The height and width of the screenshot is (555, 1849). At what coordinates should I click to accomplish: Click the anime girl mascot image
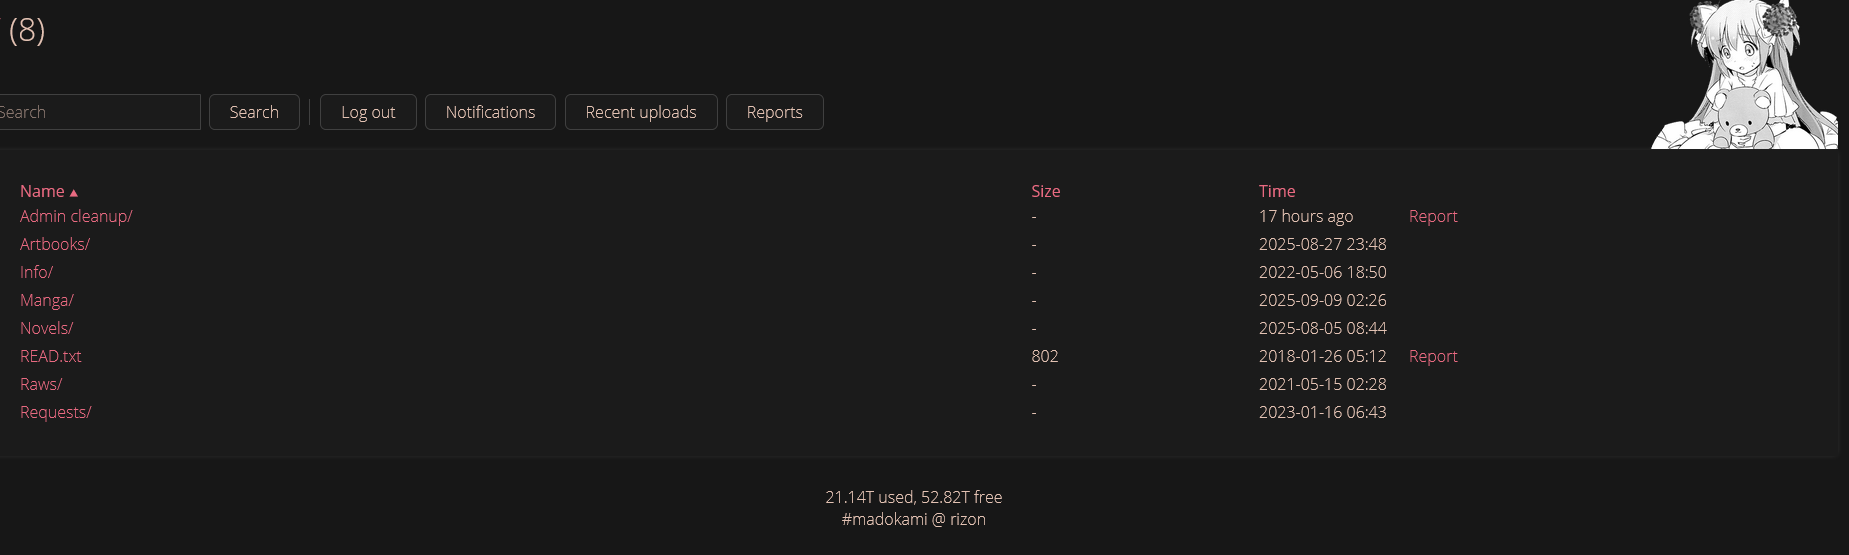(1744, 75)
